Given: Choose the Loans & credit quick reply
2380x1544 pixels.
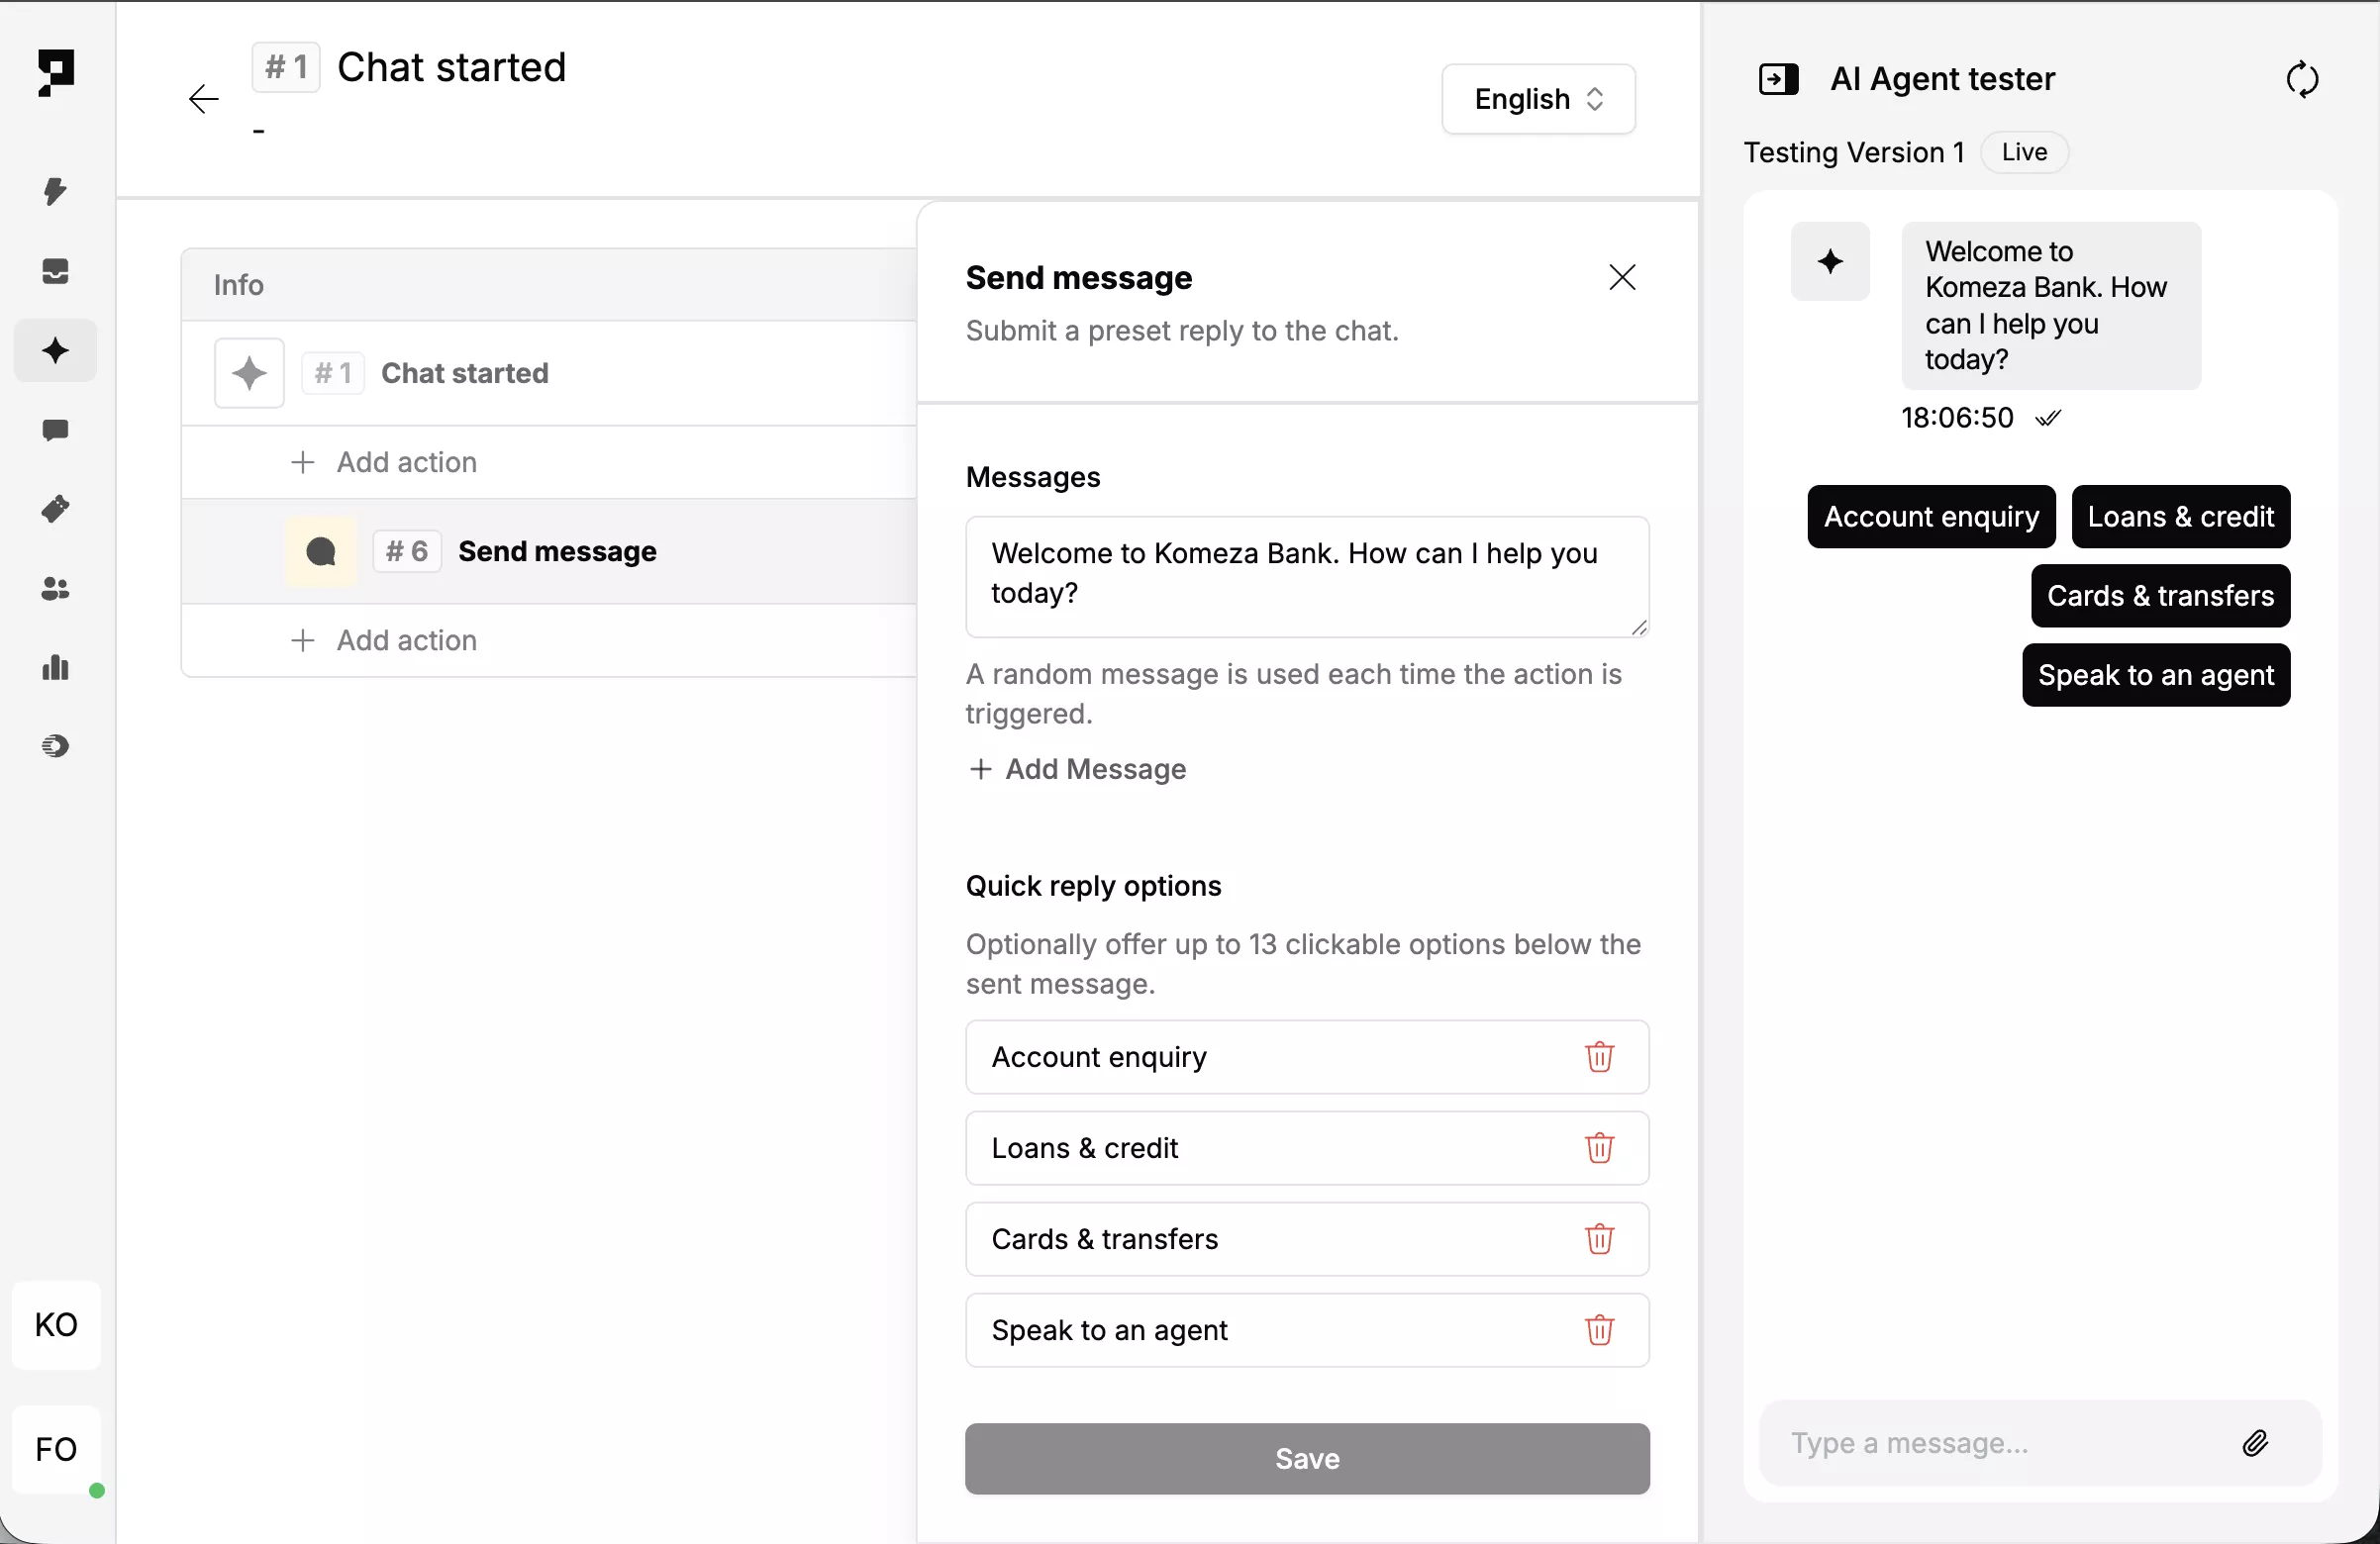Looking at the screenshot, I should (2180, 517).
